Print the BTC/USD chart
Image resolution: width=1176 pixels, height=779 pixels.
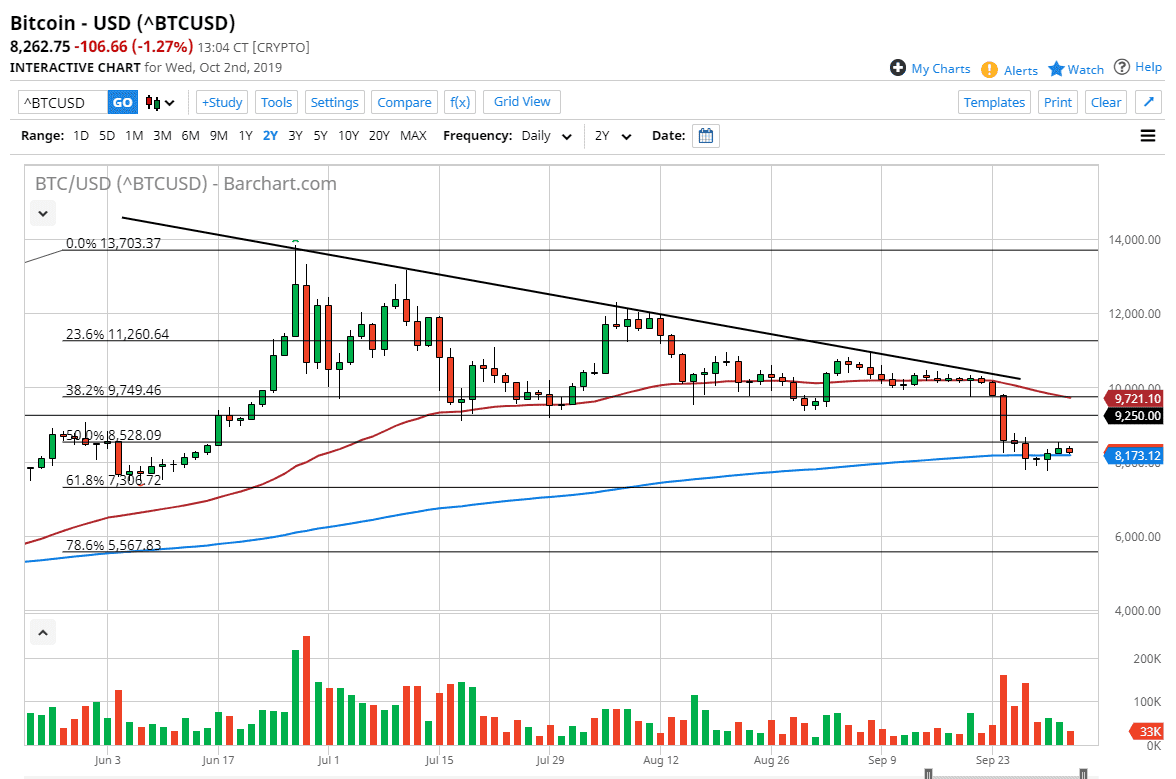[x=1057, y=101]
